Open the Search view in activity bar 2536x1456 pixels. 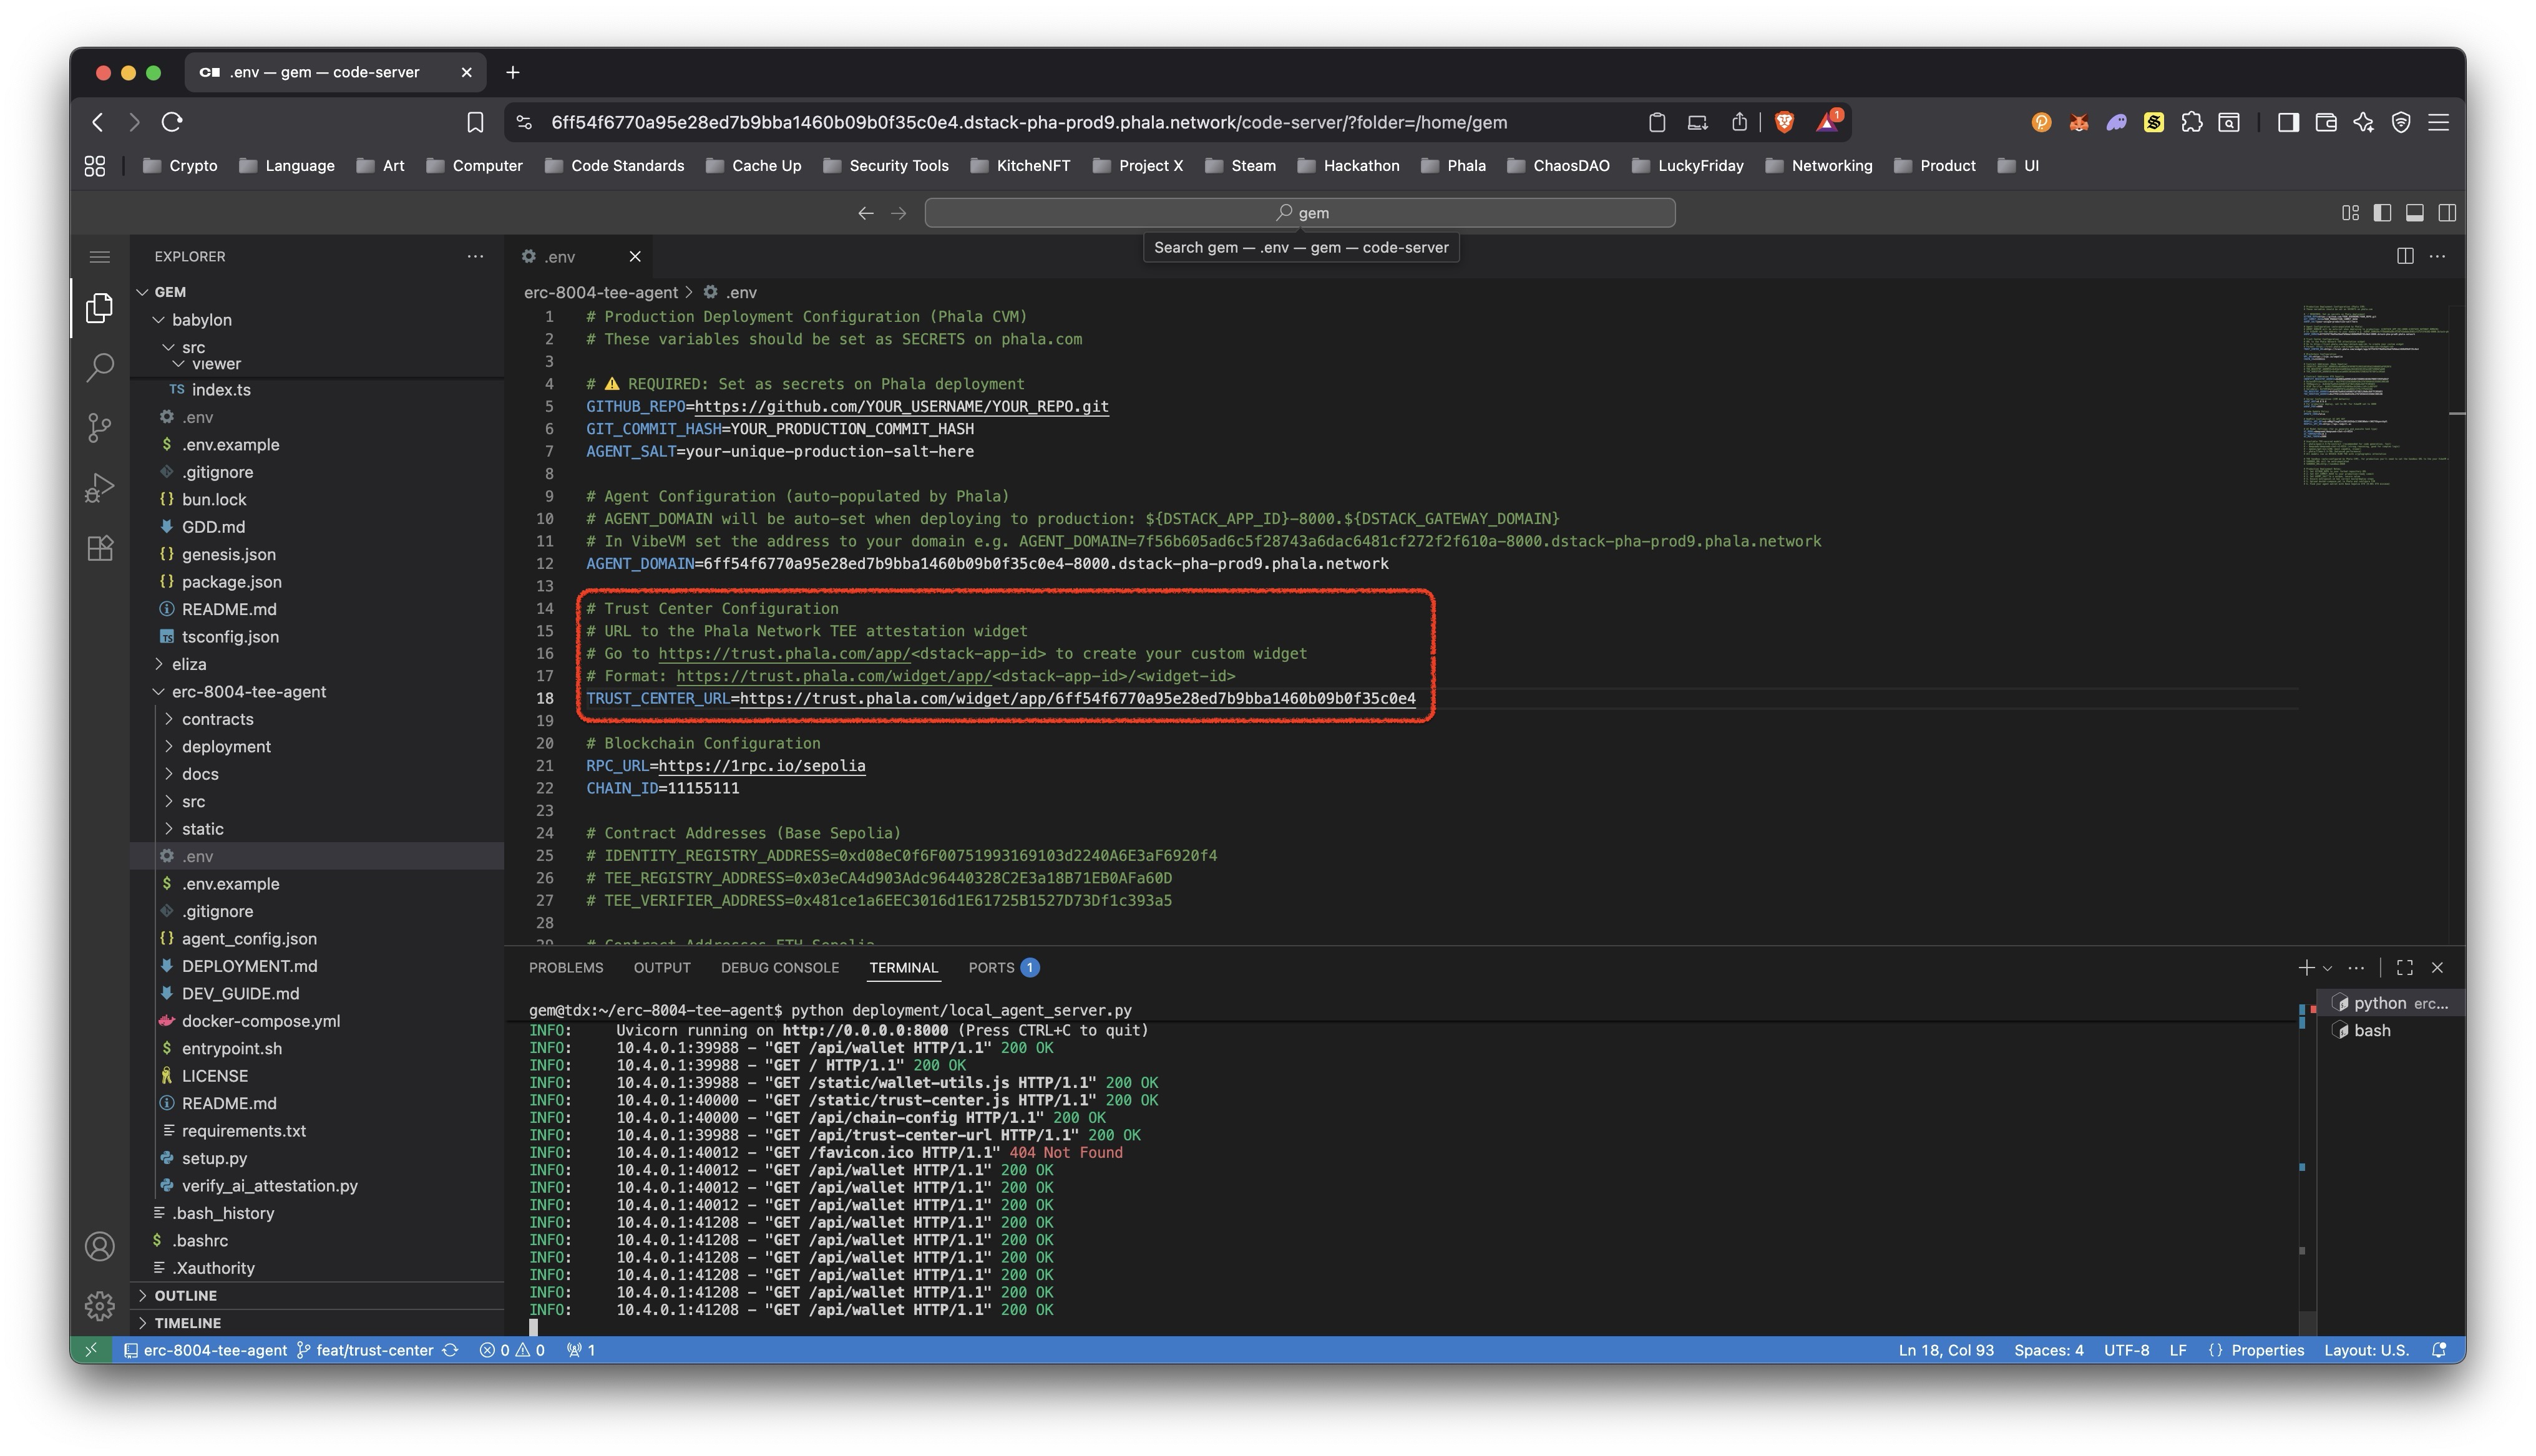99,367
